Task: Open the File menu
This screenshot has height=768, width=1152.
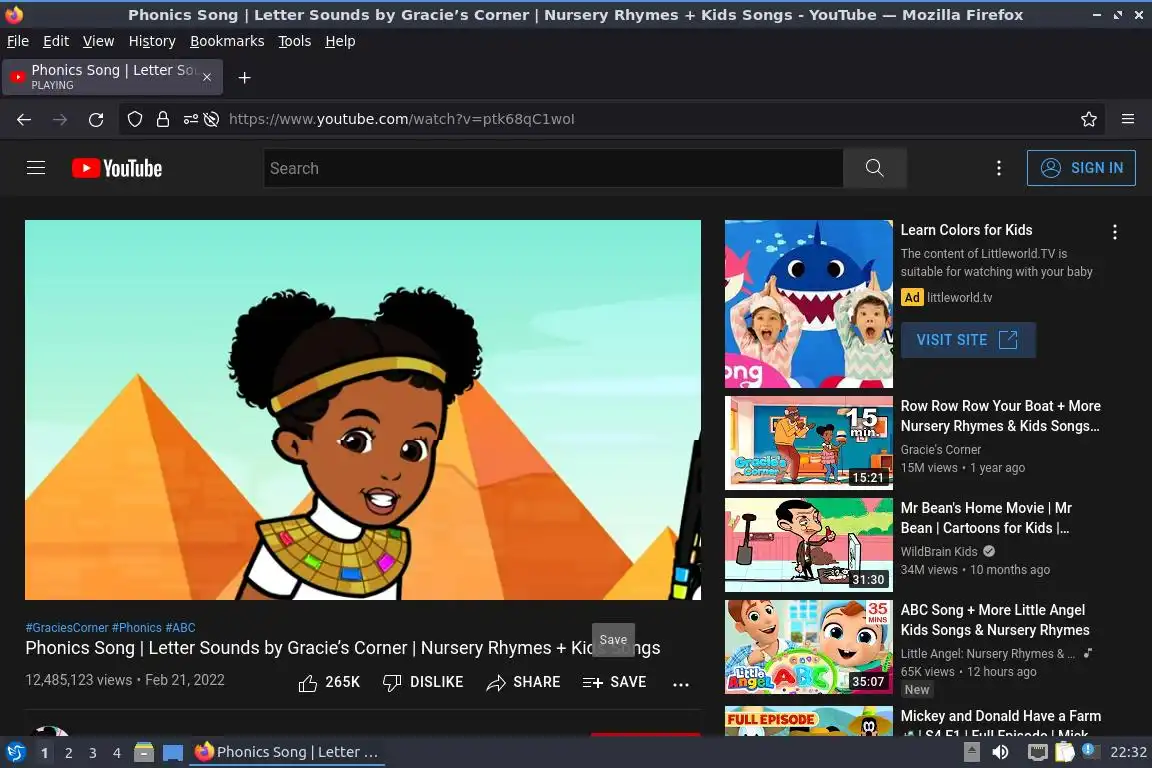Action: click(18, 41)
